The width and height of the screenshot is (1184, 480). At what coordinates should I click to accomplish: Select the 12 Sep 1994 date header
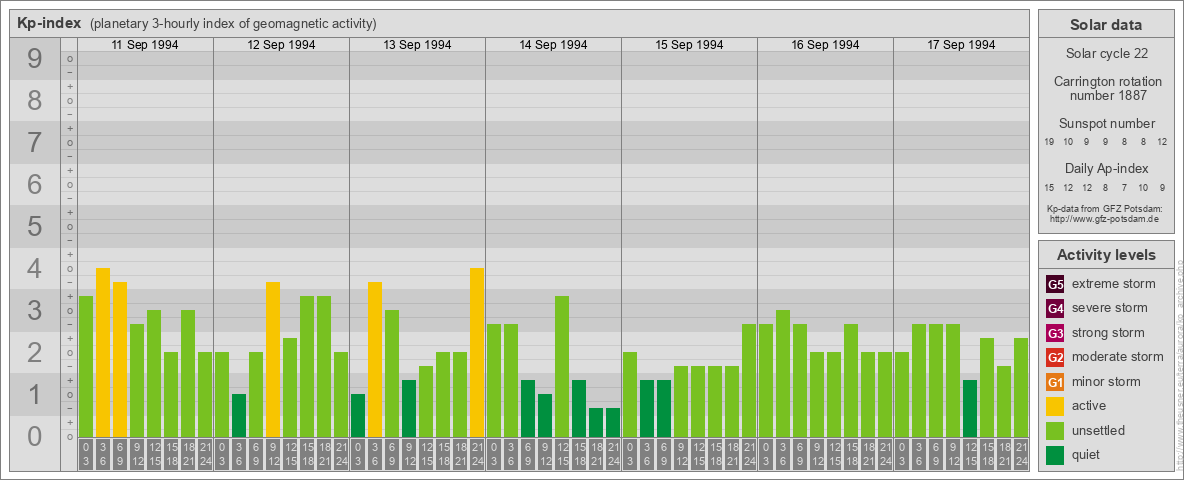point(281,45)
